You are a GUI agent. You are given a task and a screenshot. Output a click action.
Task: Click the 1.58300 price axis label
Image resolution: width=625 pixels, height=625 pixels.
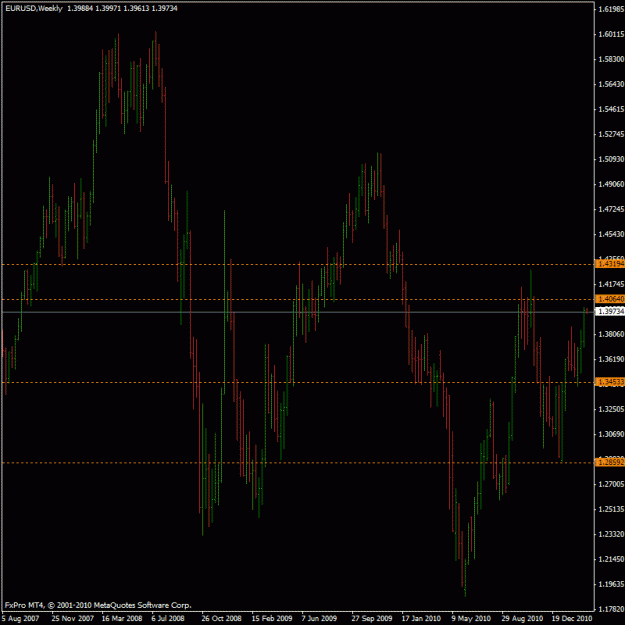(x=611, y=59)
